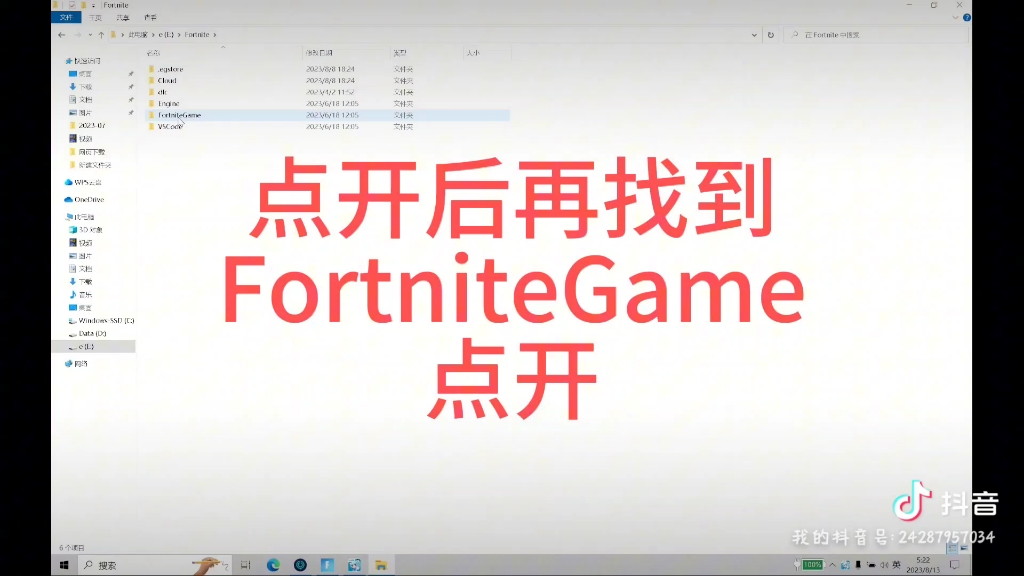Unpin 图片 from Quick Access
This screenshot has height=576, width=1024.
click(x=129, y=112)
